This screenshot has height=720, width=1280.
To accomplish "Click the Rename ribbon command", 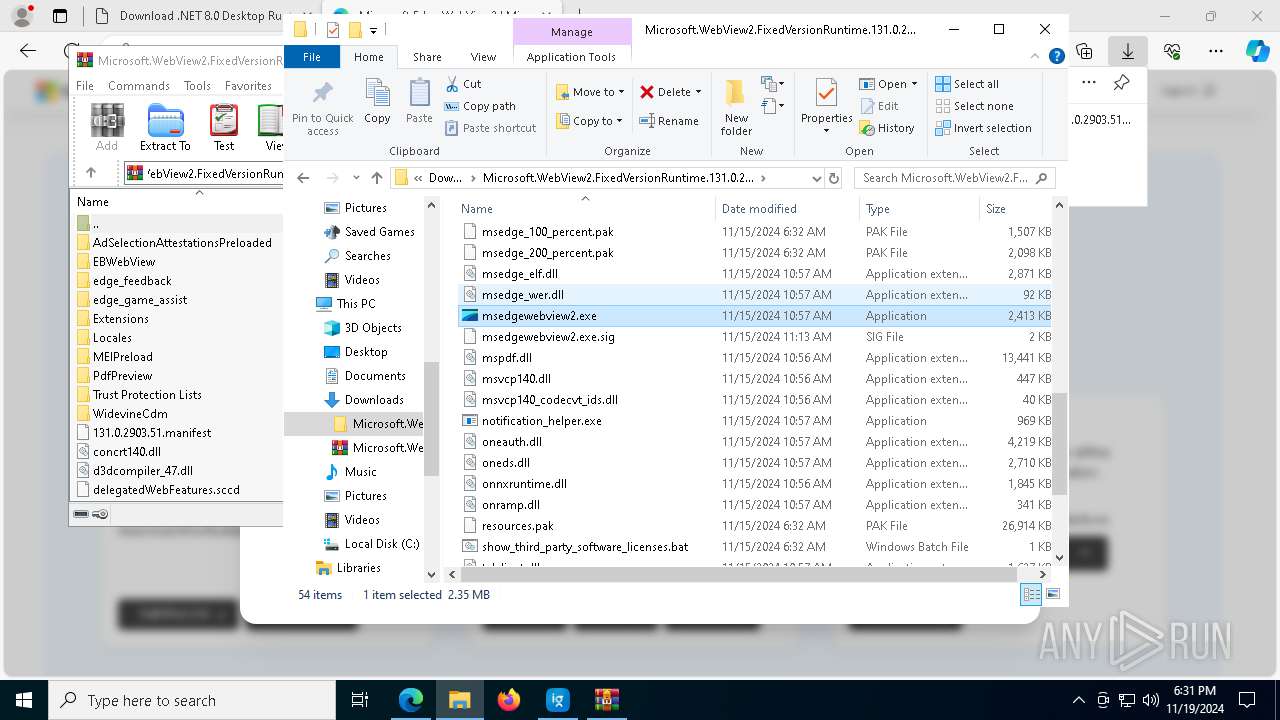I will (x=669, y=121).
